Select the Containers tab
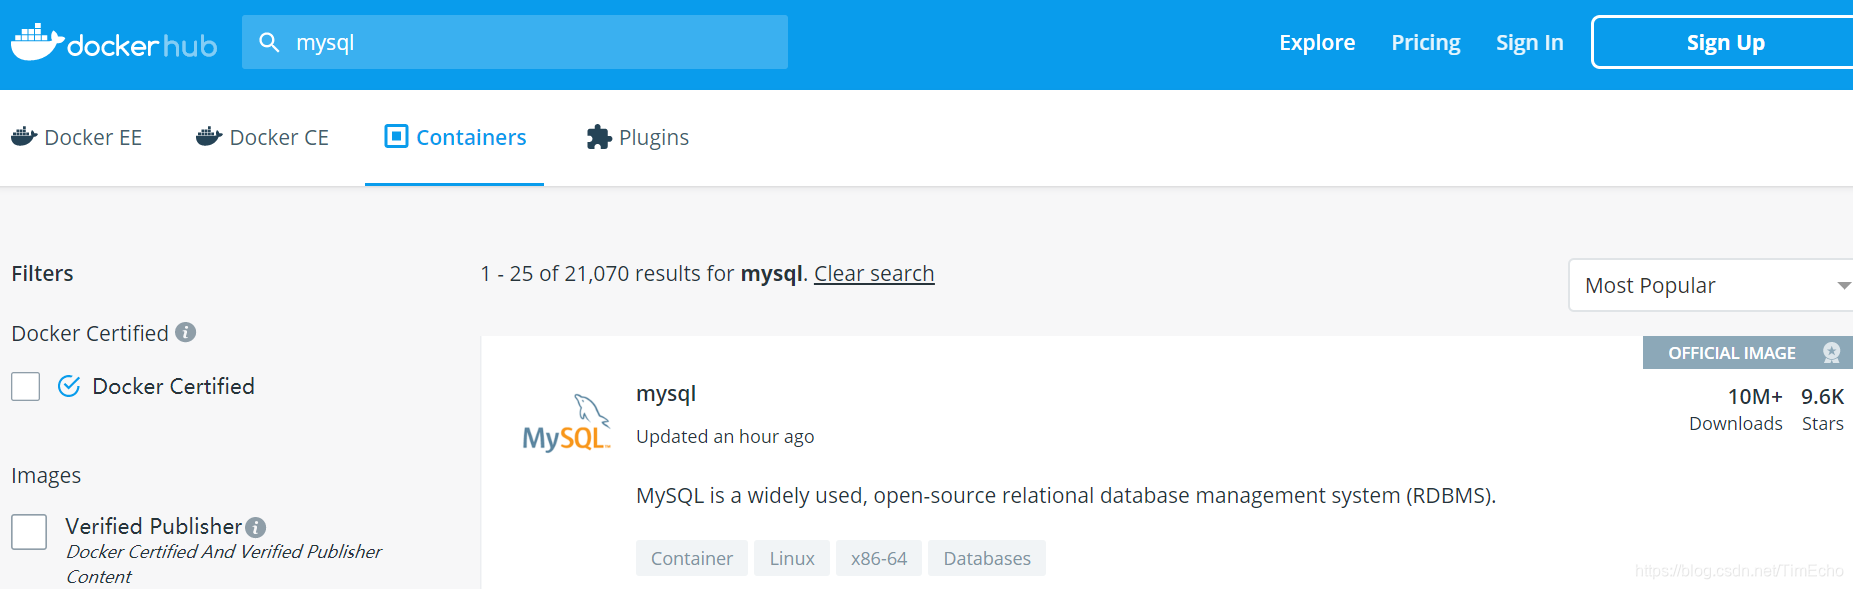The width and height of the screenshot is (1853, 589). 455,137
